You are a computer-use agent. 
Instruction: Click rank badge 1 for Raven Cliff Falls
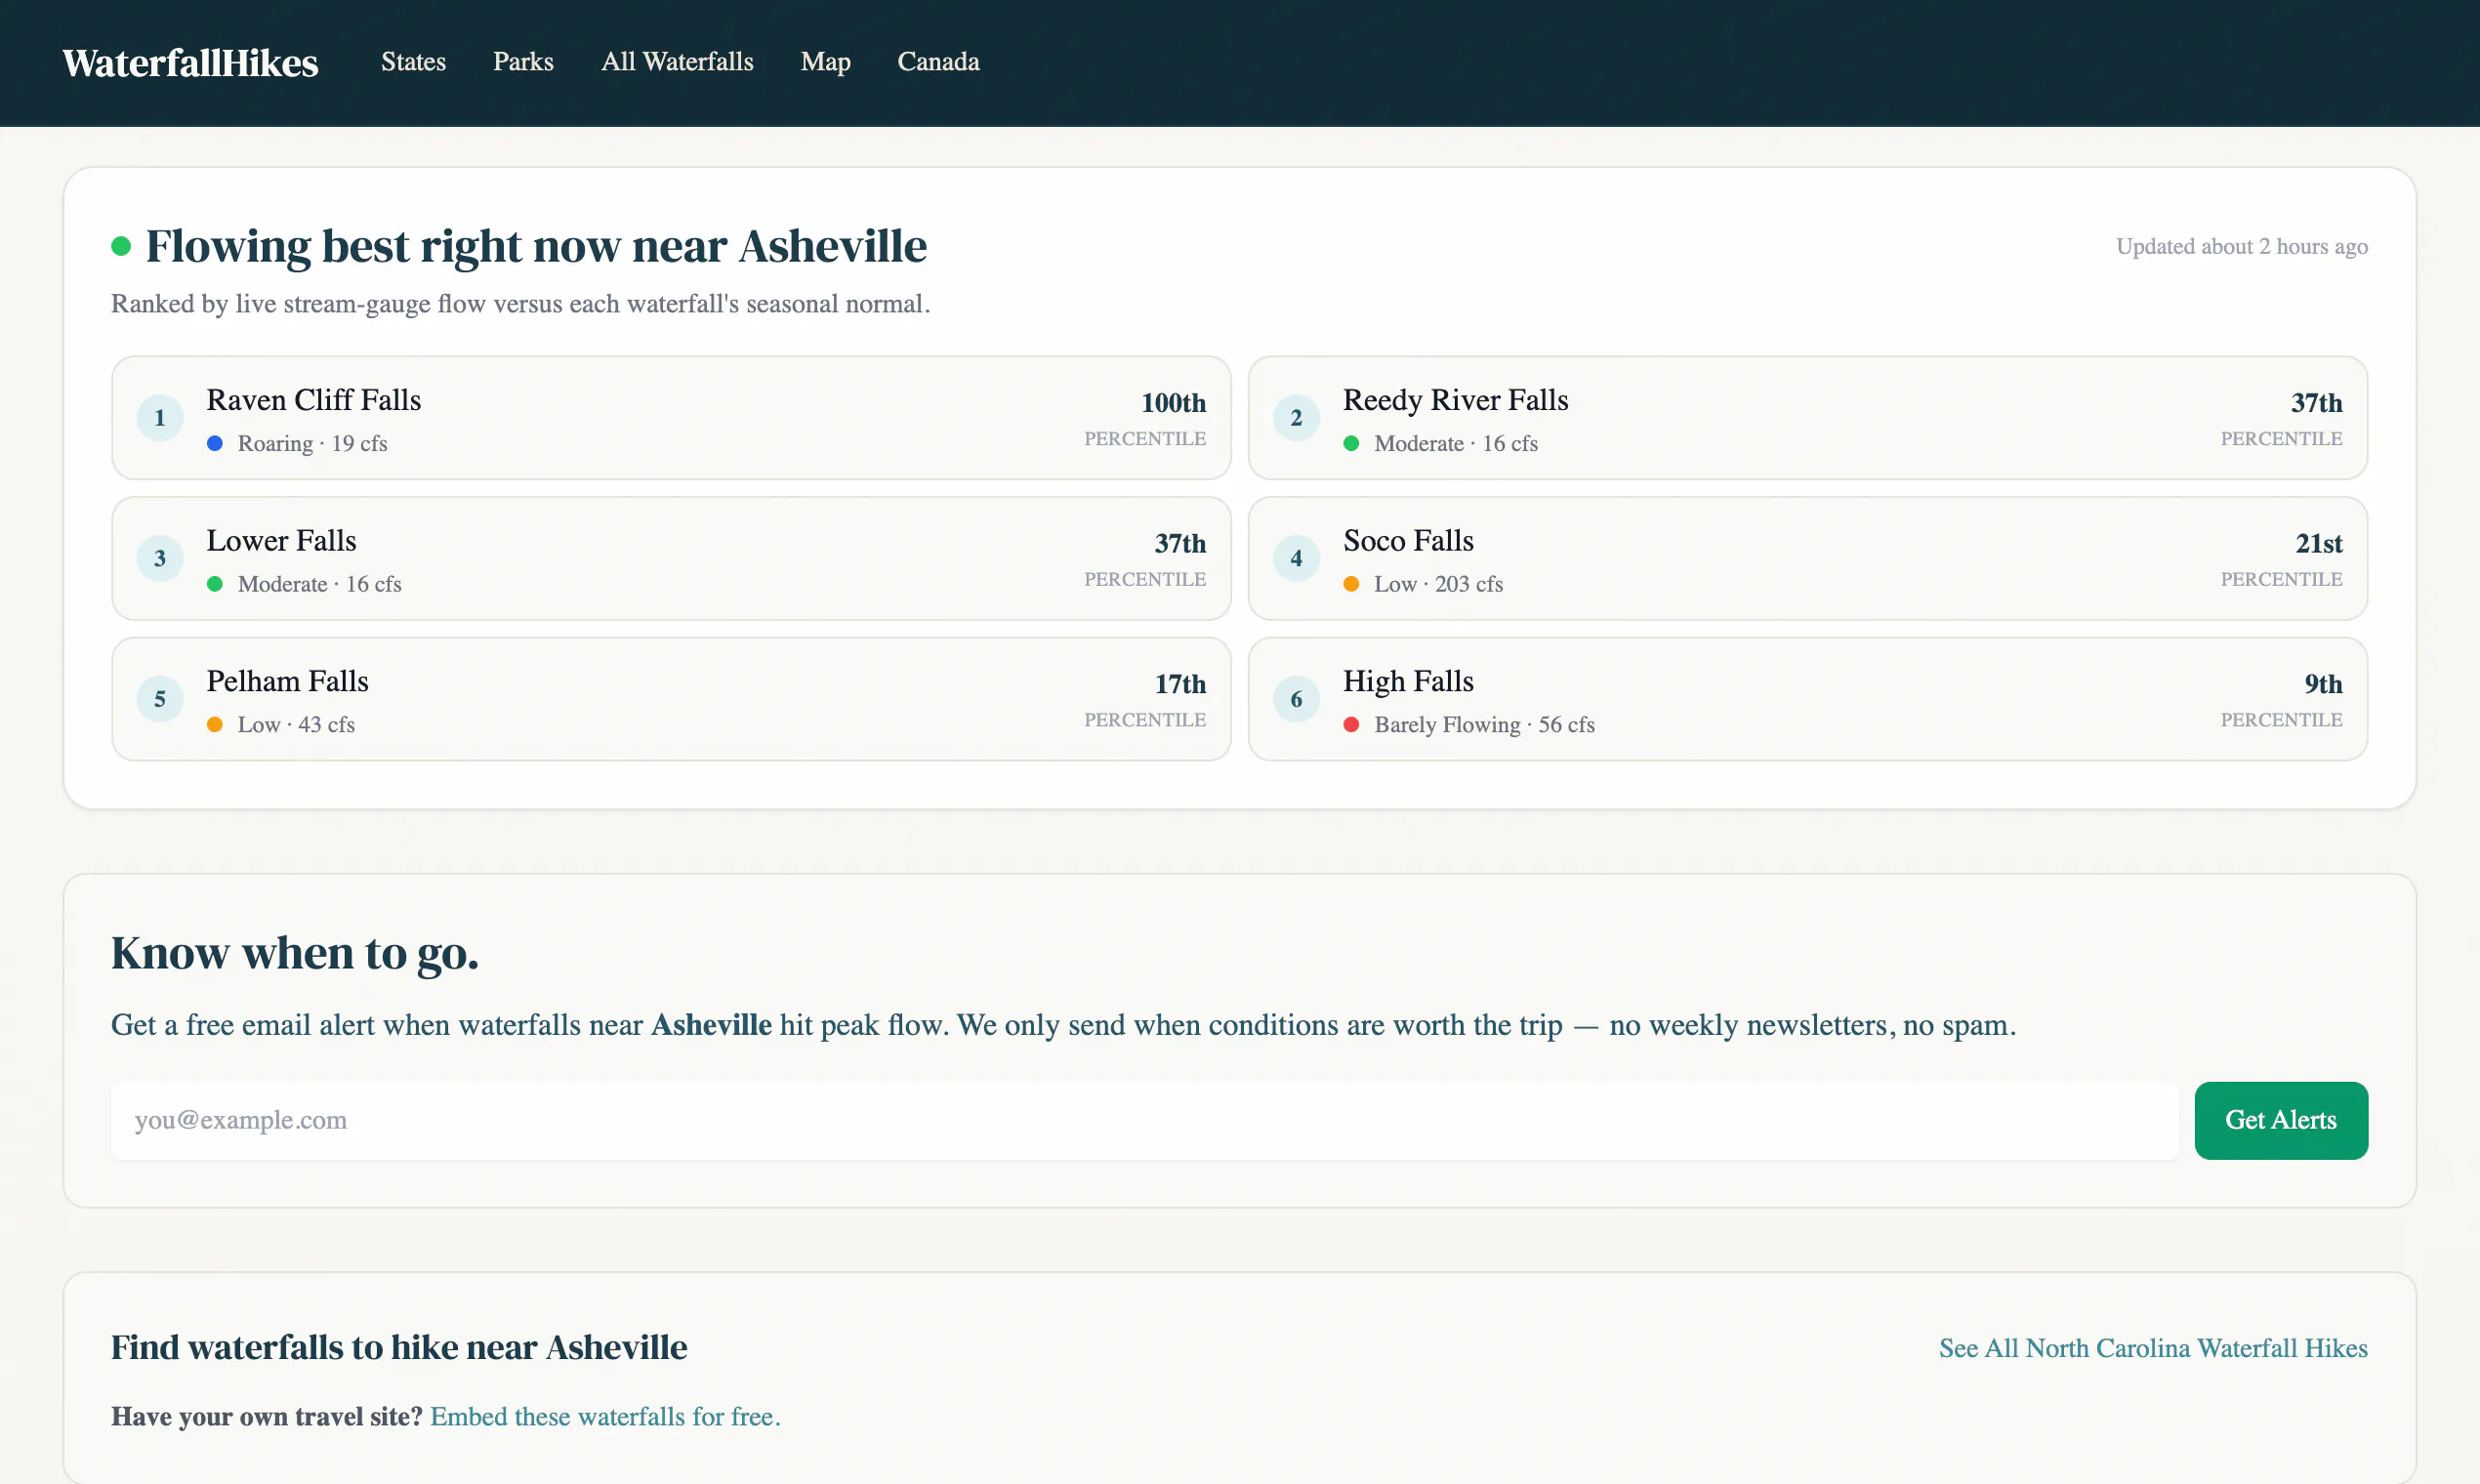coord(160,418)
